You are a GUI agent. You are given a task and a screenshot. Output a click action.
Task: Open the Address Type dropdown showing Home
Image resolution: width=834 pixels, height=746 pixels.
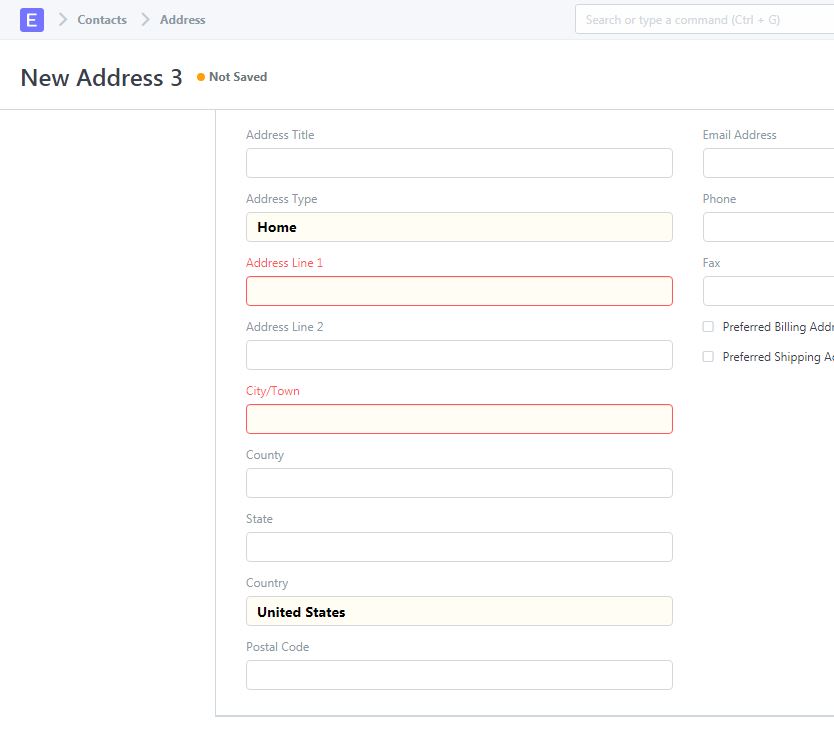pos(459,227)
